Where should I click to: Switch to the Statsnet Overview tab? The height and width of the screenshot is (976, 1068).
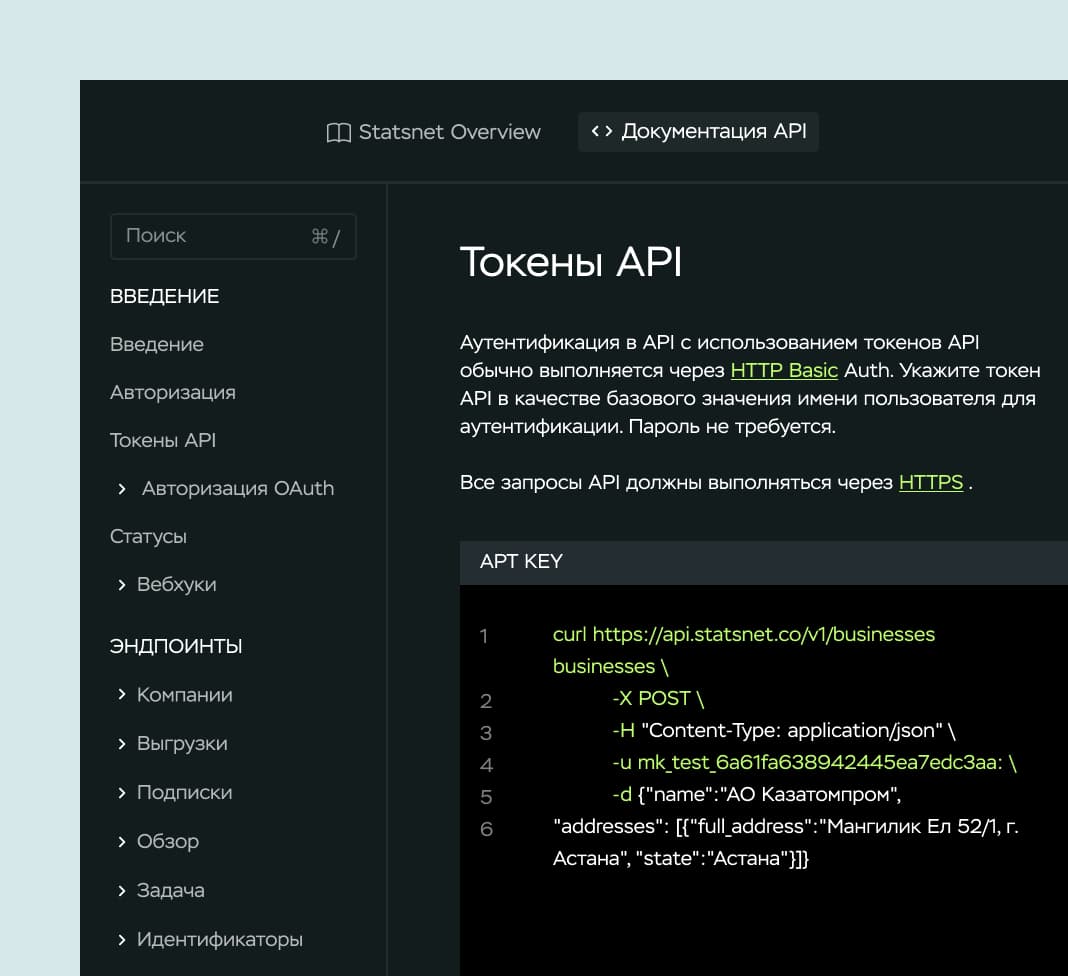pos(449,132)
